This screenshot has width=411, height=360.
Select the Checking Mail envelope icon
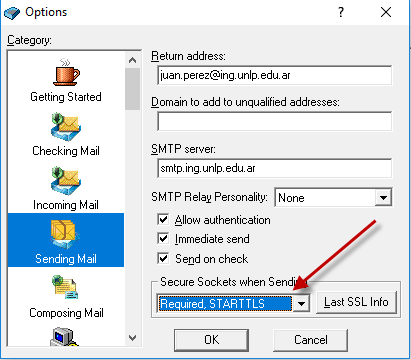pos(66,127)
